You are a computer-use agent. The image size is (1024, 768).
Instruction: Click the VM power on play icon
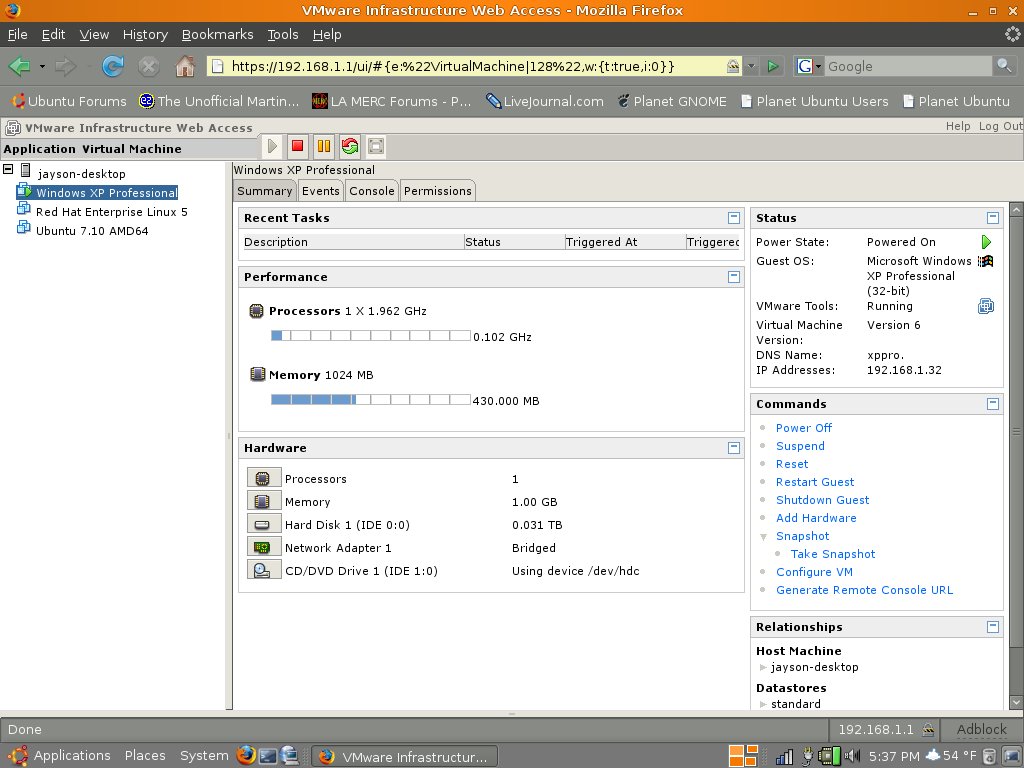(272, 146)
